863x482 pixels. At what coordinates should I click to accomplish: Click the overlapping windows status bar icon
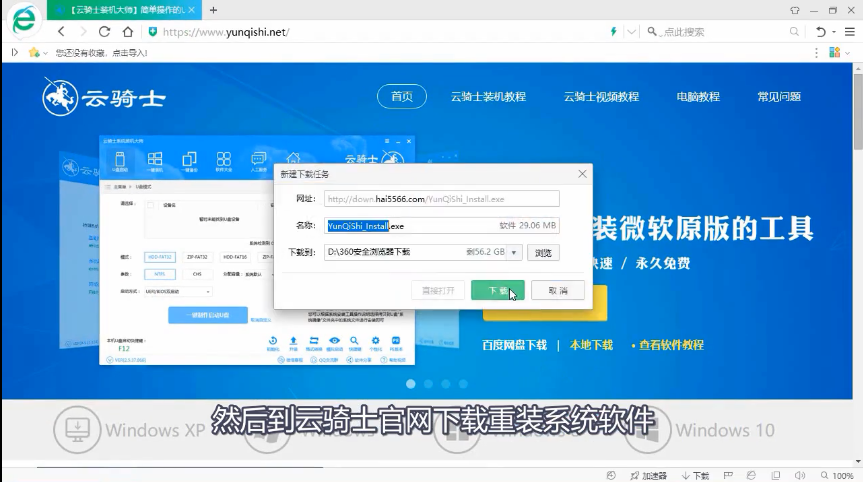click(x=775, y=475)
